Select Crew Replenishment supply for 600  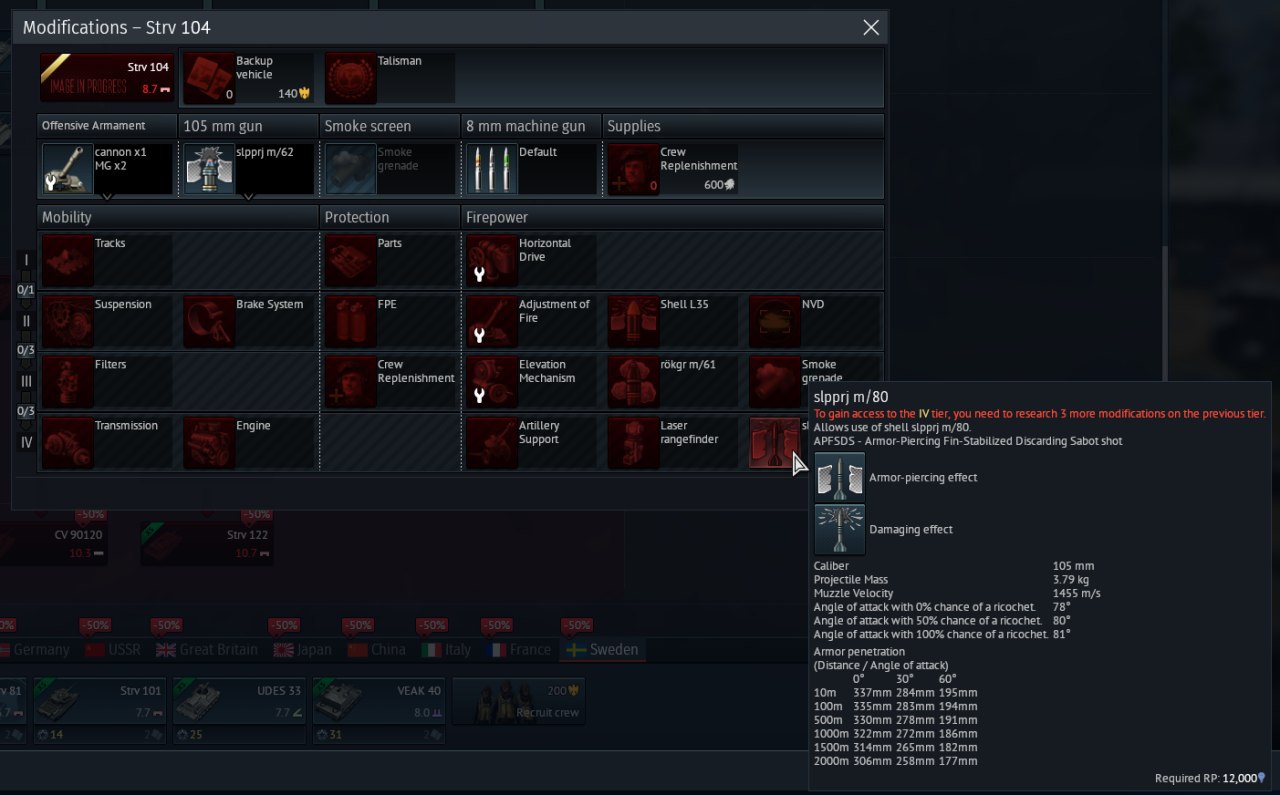pyautogui.click(x=673, y=169)
